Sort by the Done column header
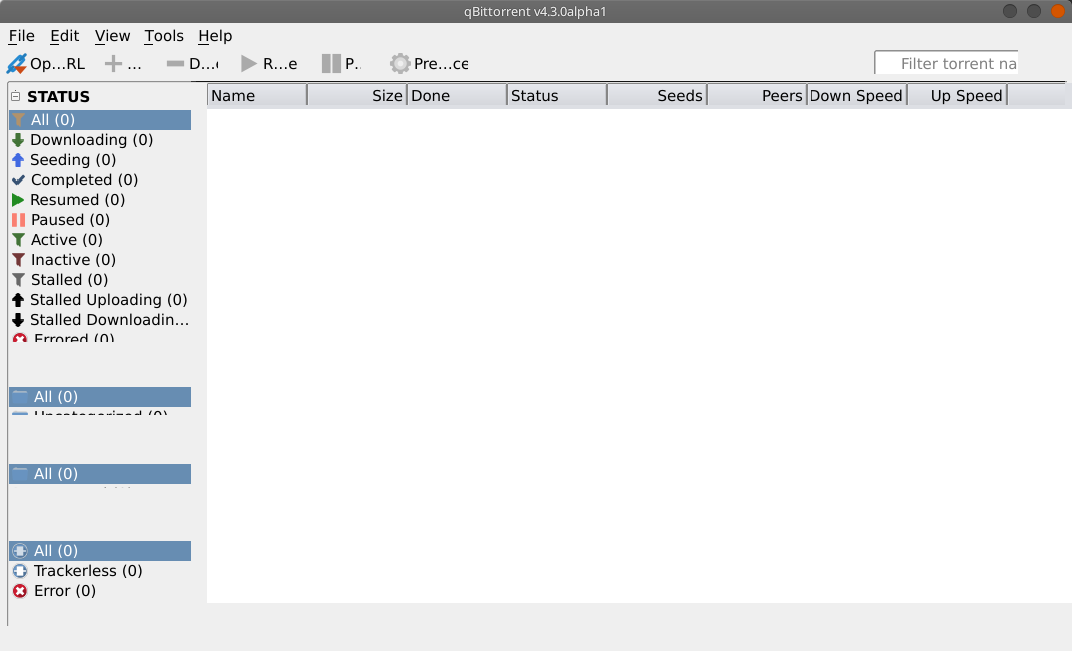Viewport: 1072px width, 651px height. pyautogui.click(x=457, y=96)
